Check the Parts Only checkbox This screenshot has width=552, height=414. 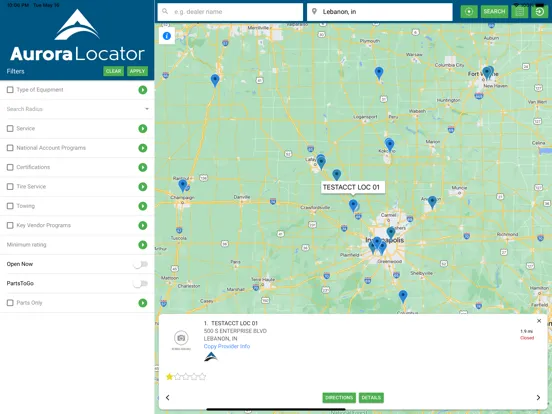[x=10, y=303]
